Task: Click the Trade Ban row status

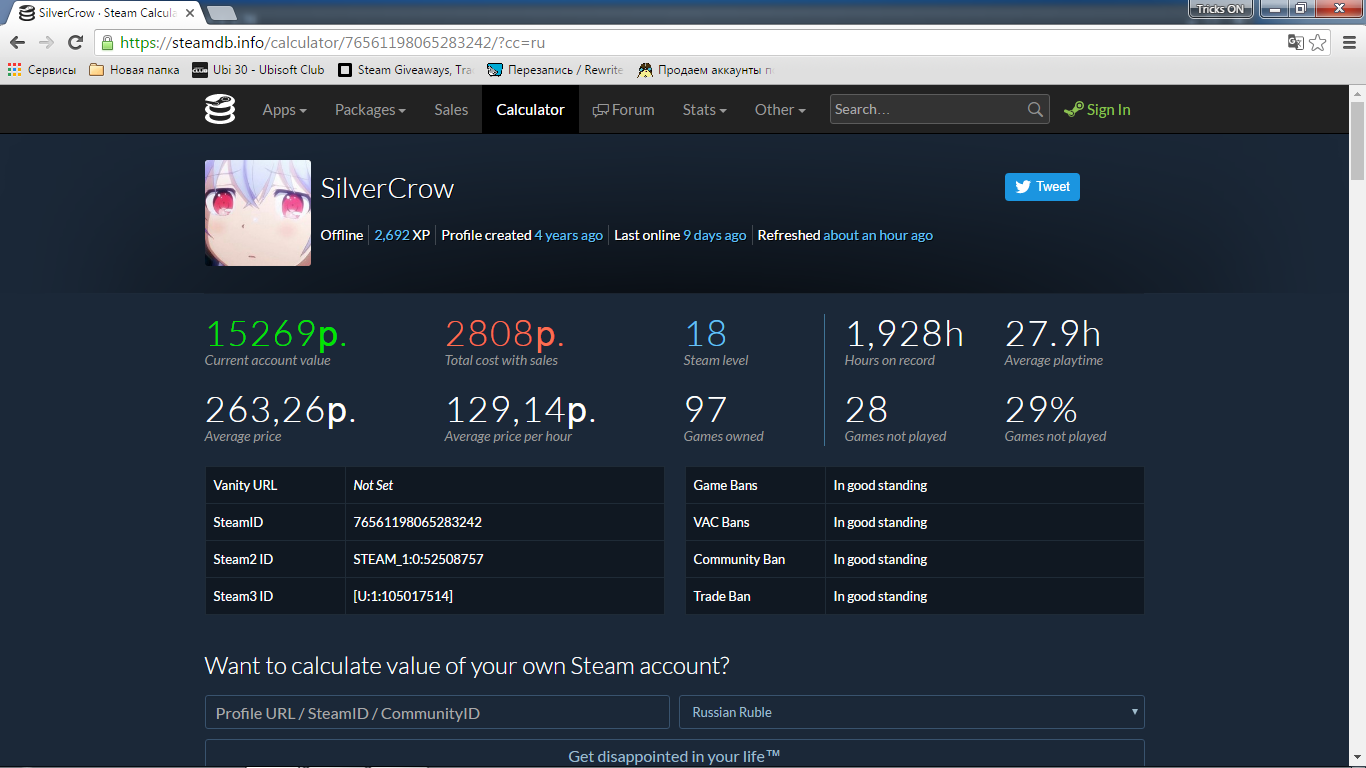Action: click(880, 596)
